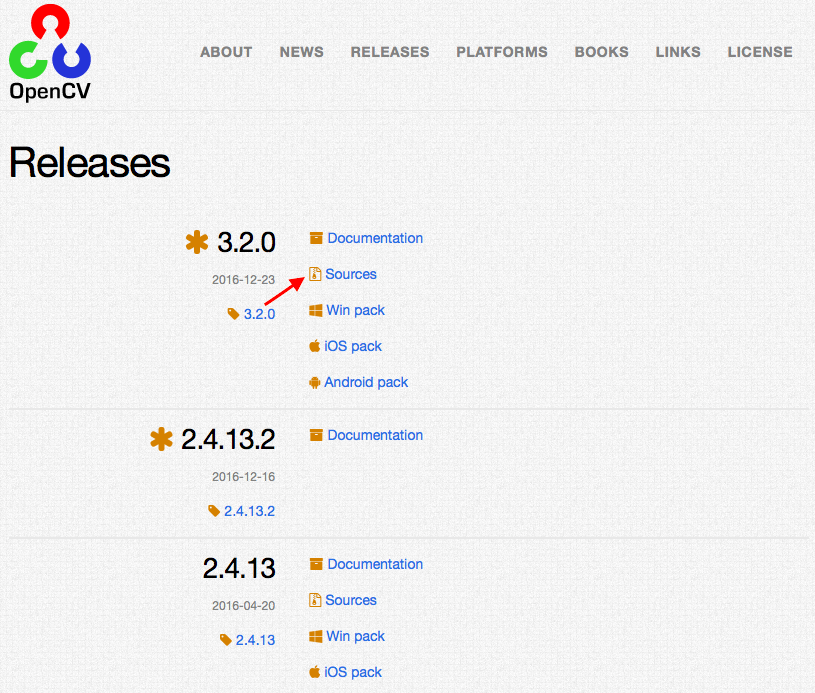Click the Windows logo icon for 3.2.0
This screenshot has width=815, height=693.
coord(316,311)
